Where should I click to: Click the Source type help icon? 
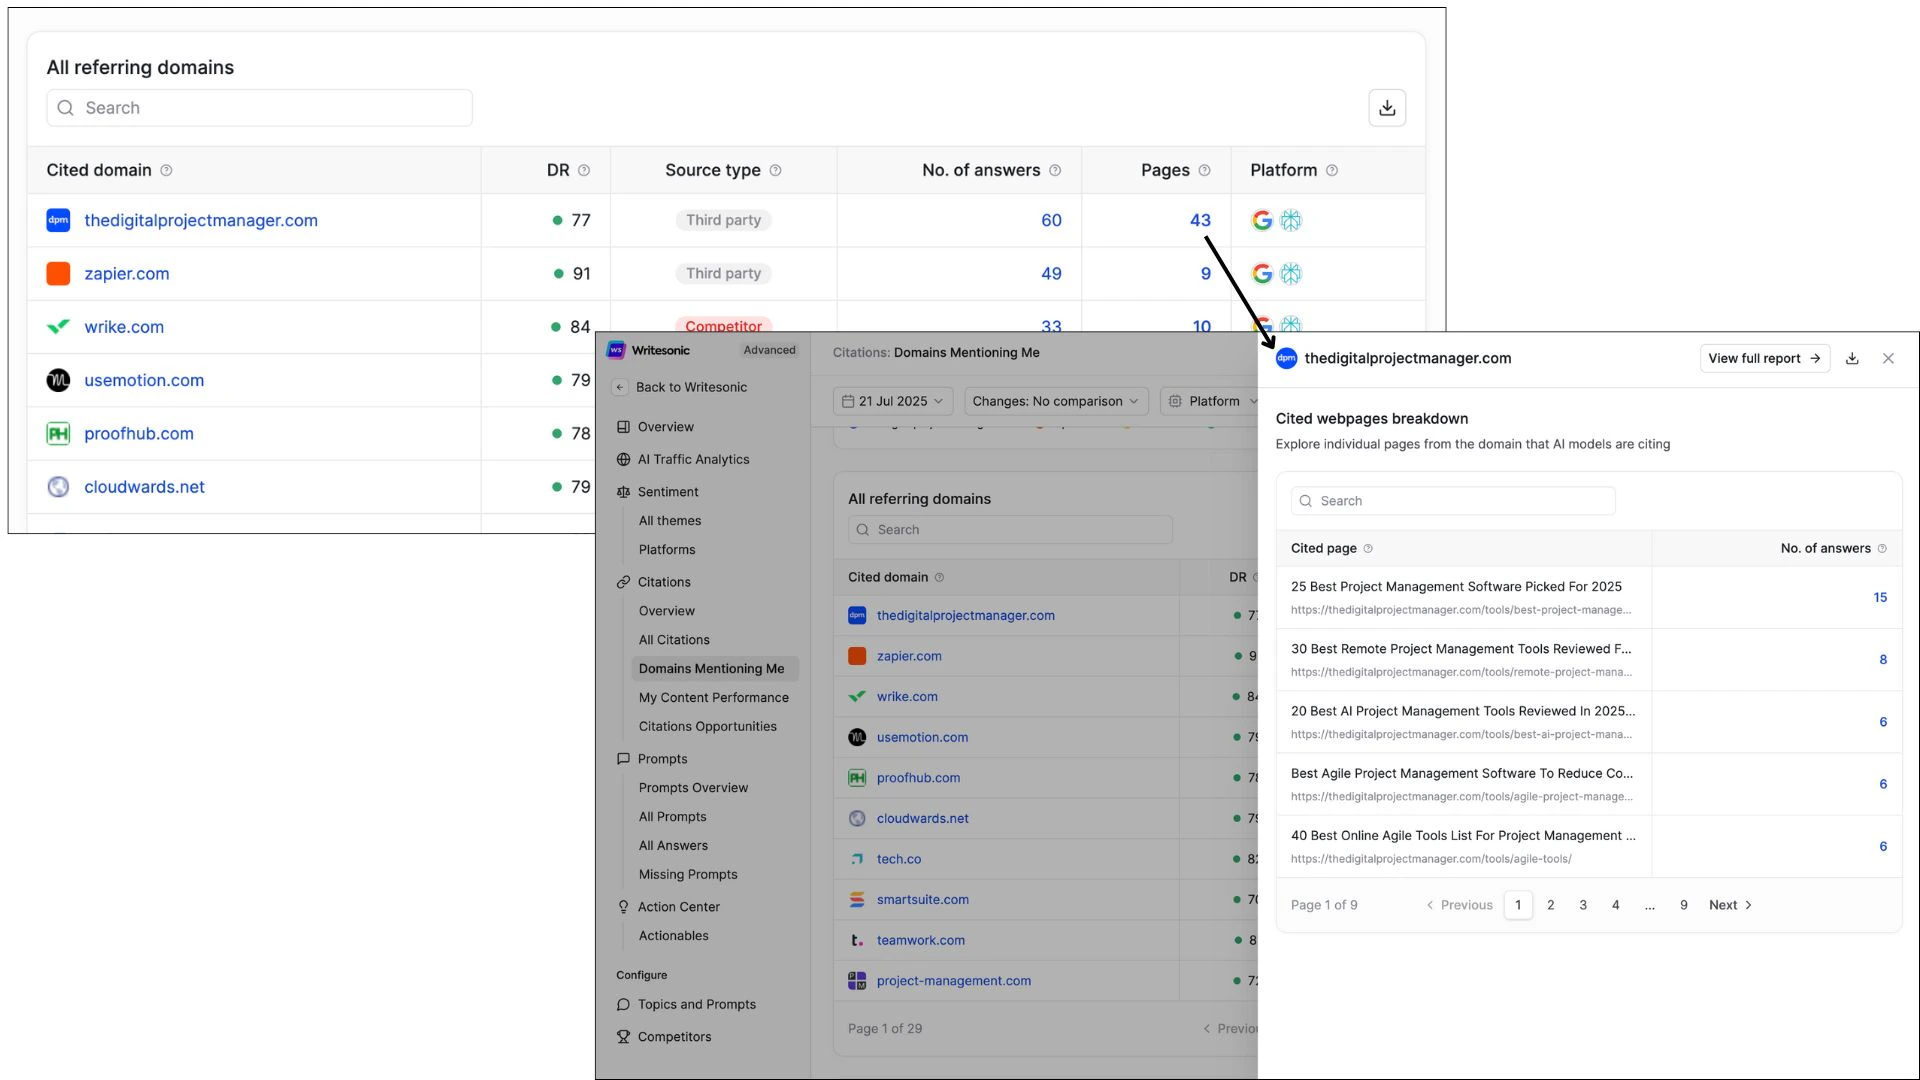[x=775, y=171]
